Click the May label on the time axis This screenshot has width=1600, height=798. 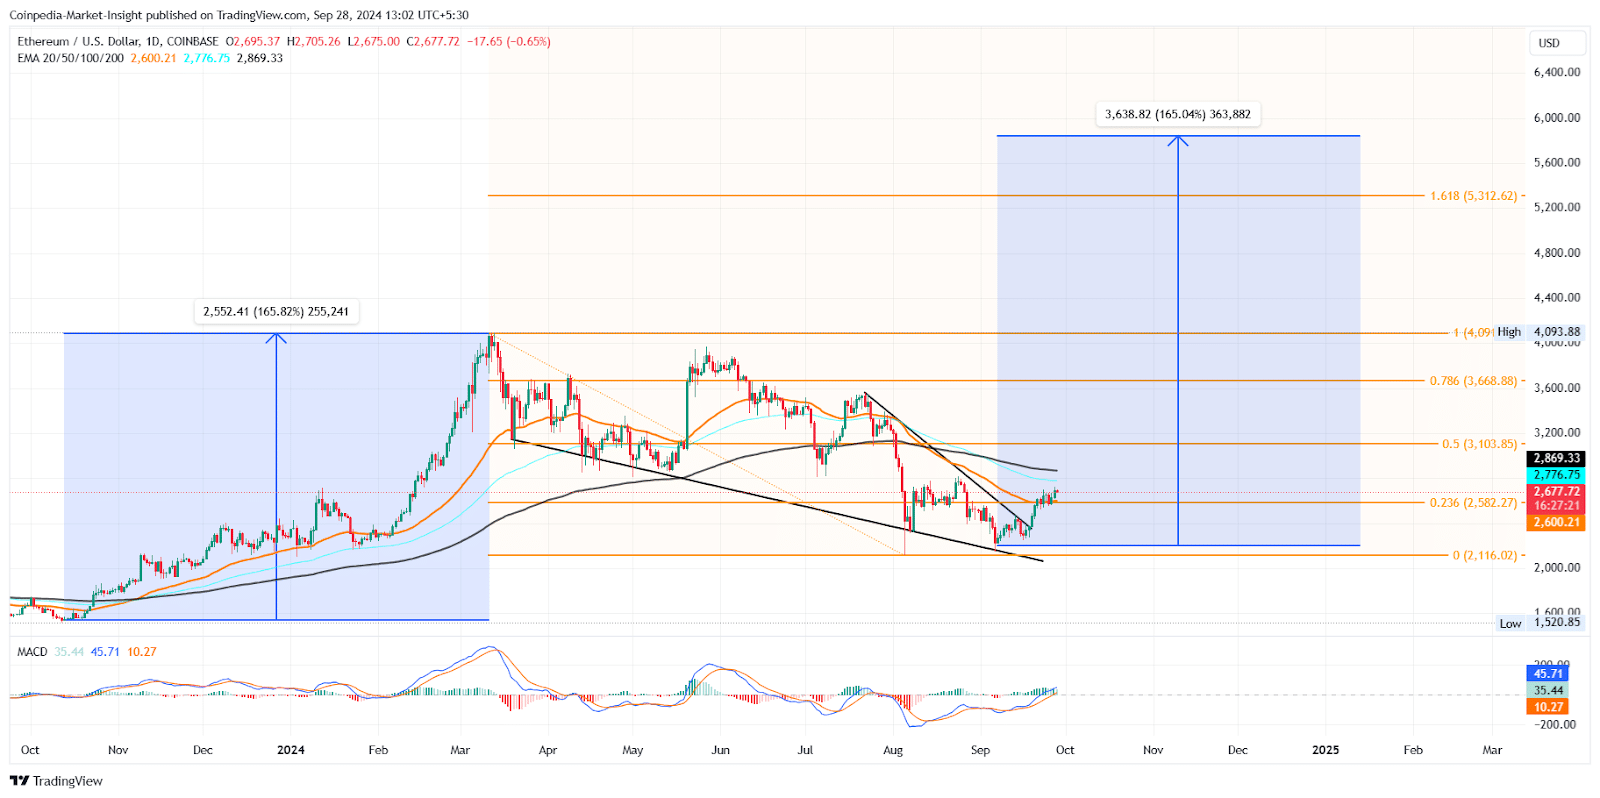[633, 750]
